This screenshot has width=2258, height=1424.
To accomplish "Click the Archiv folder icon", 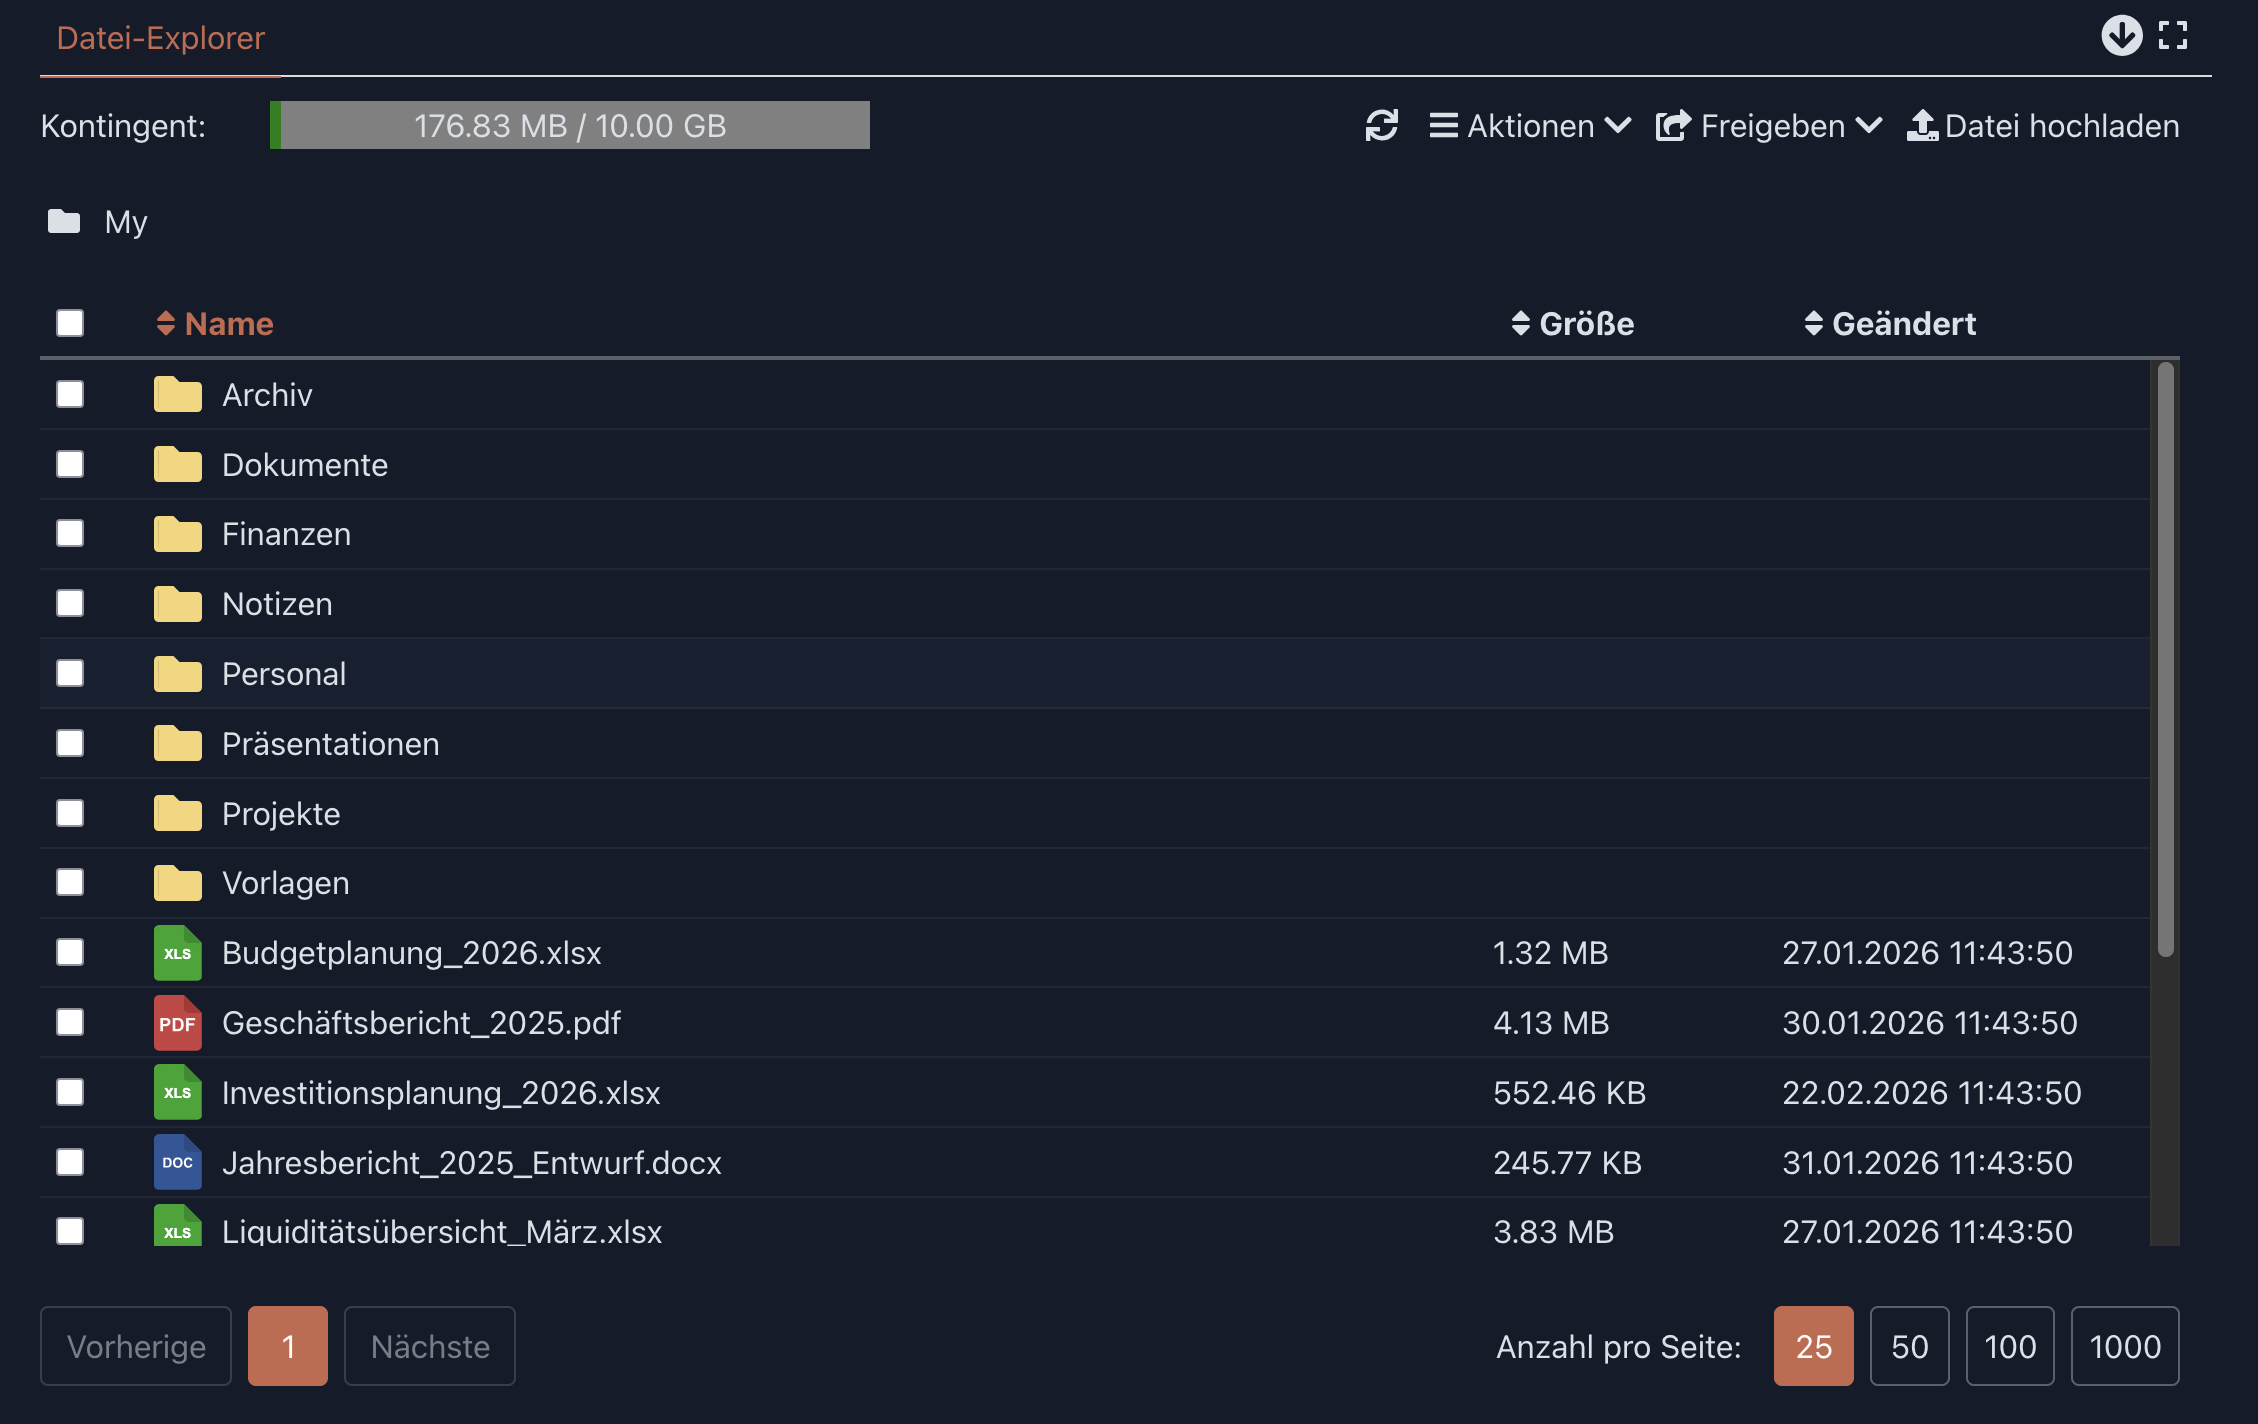I will [178, 394].
